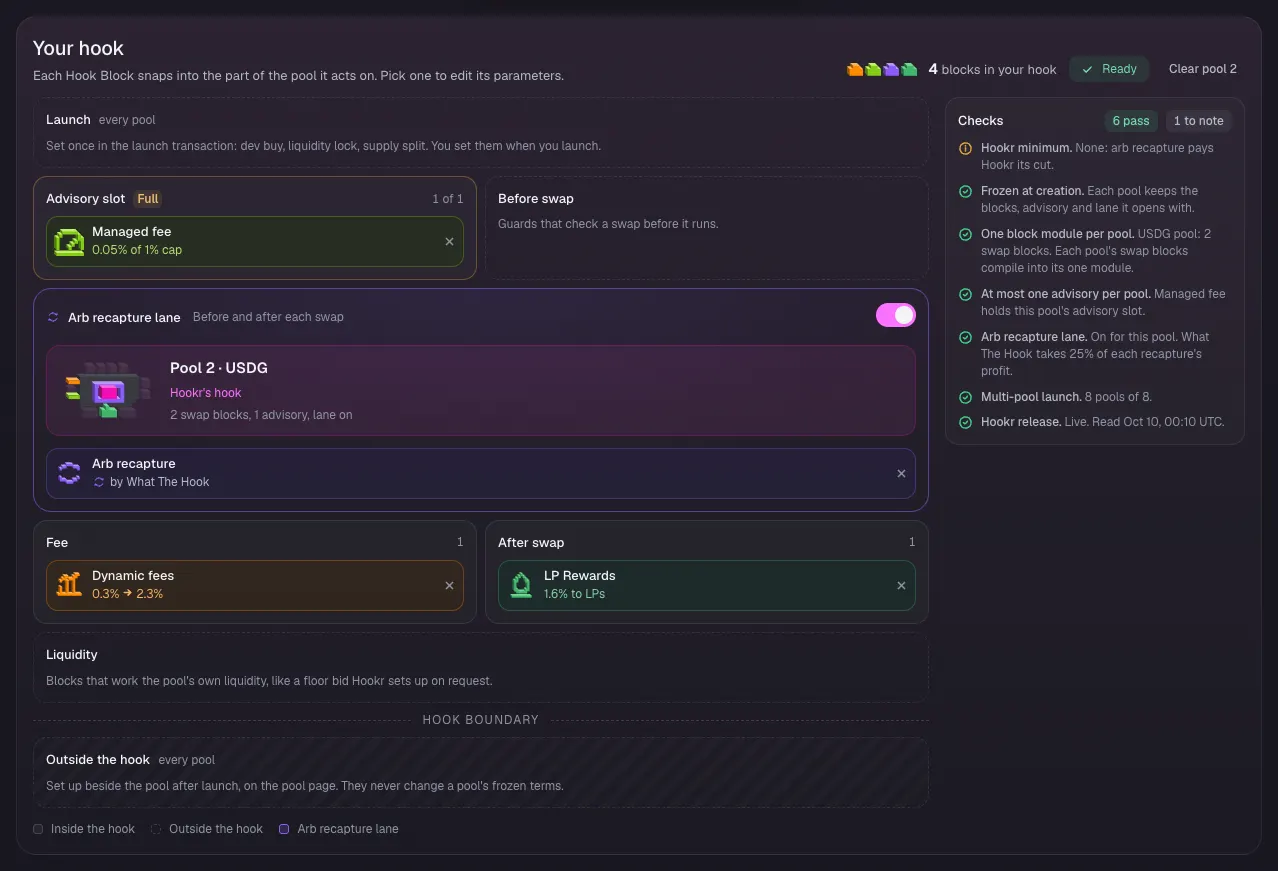Click the warning icon beside Hookr minimum
1278x871 pixels.
pos(965,148)
